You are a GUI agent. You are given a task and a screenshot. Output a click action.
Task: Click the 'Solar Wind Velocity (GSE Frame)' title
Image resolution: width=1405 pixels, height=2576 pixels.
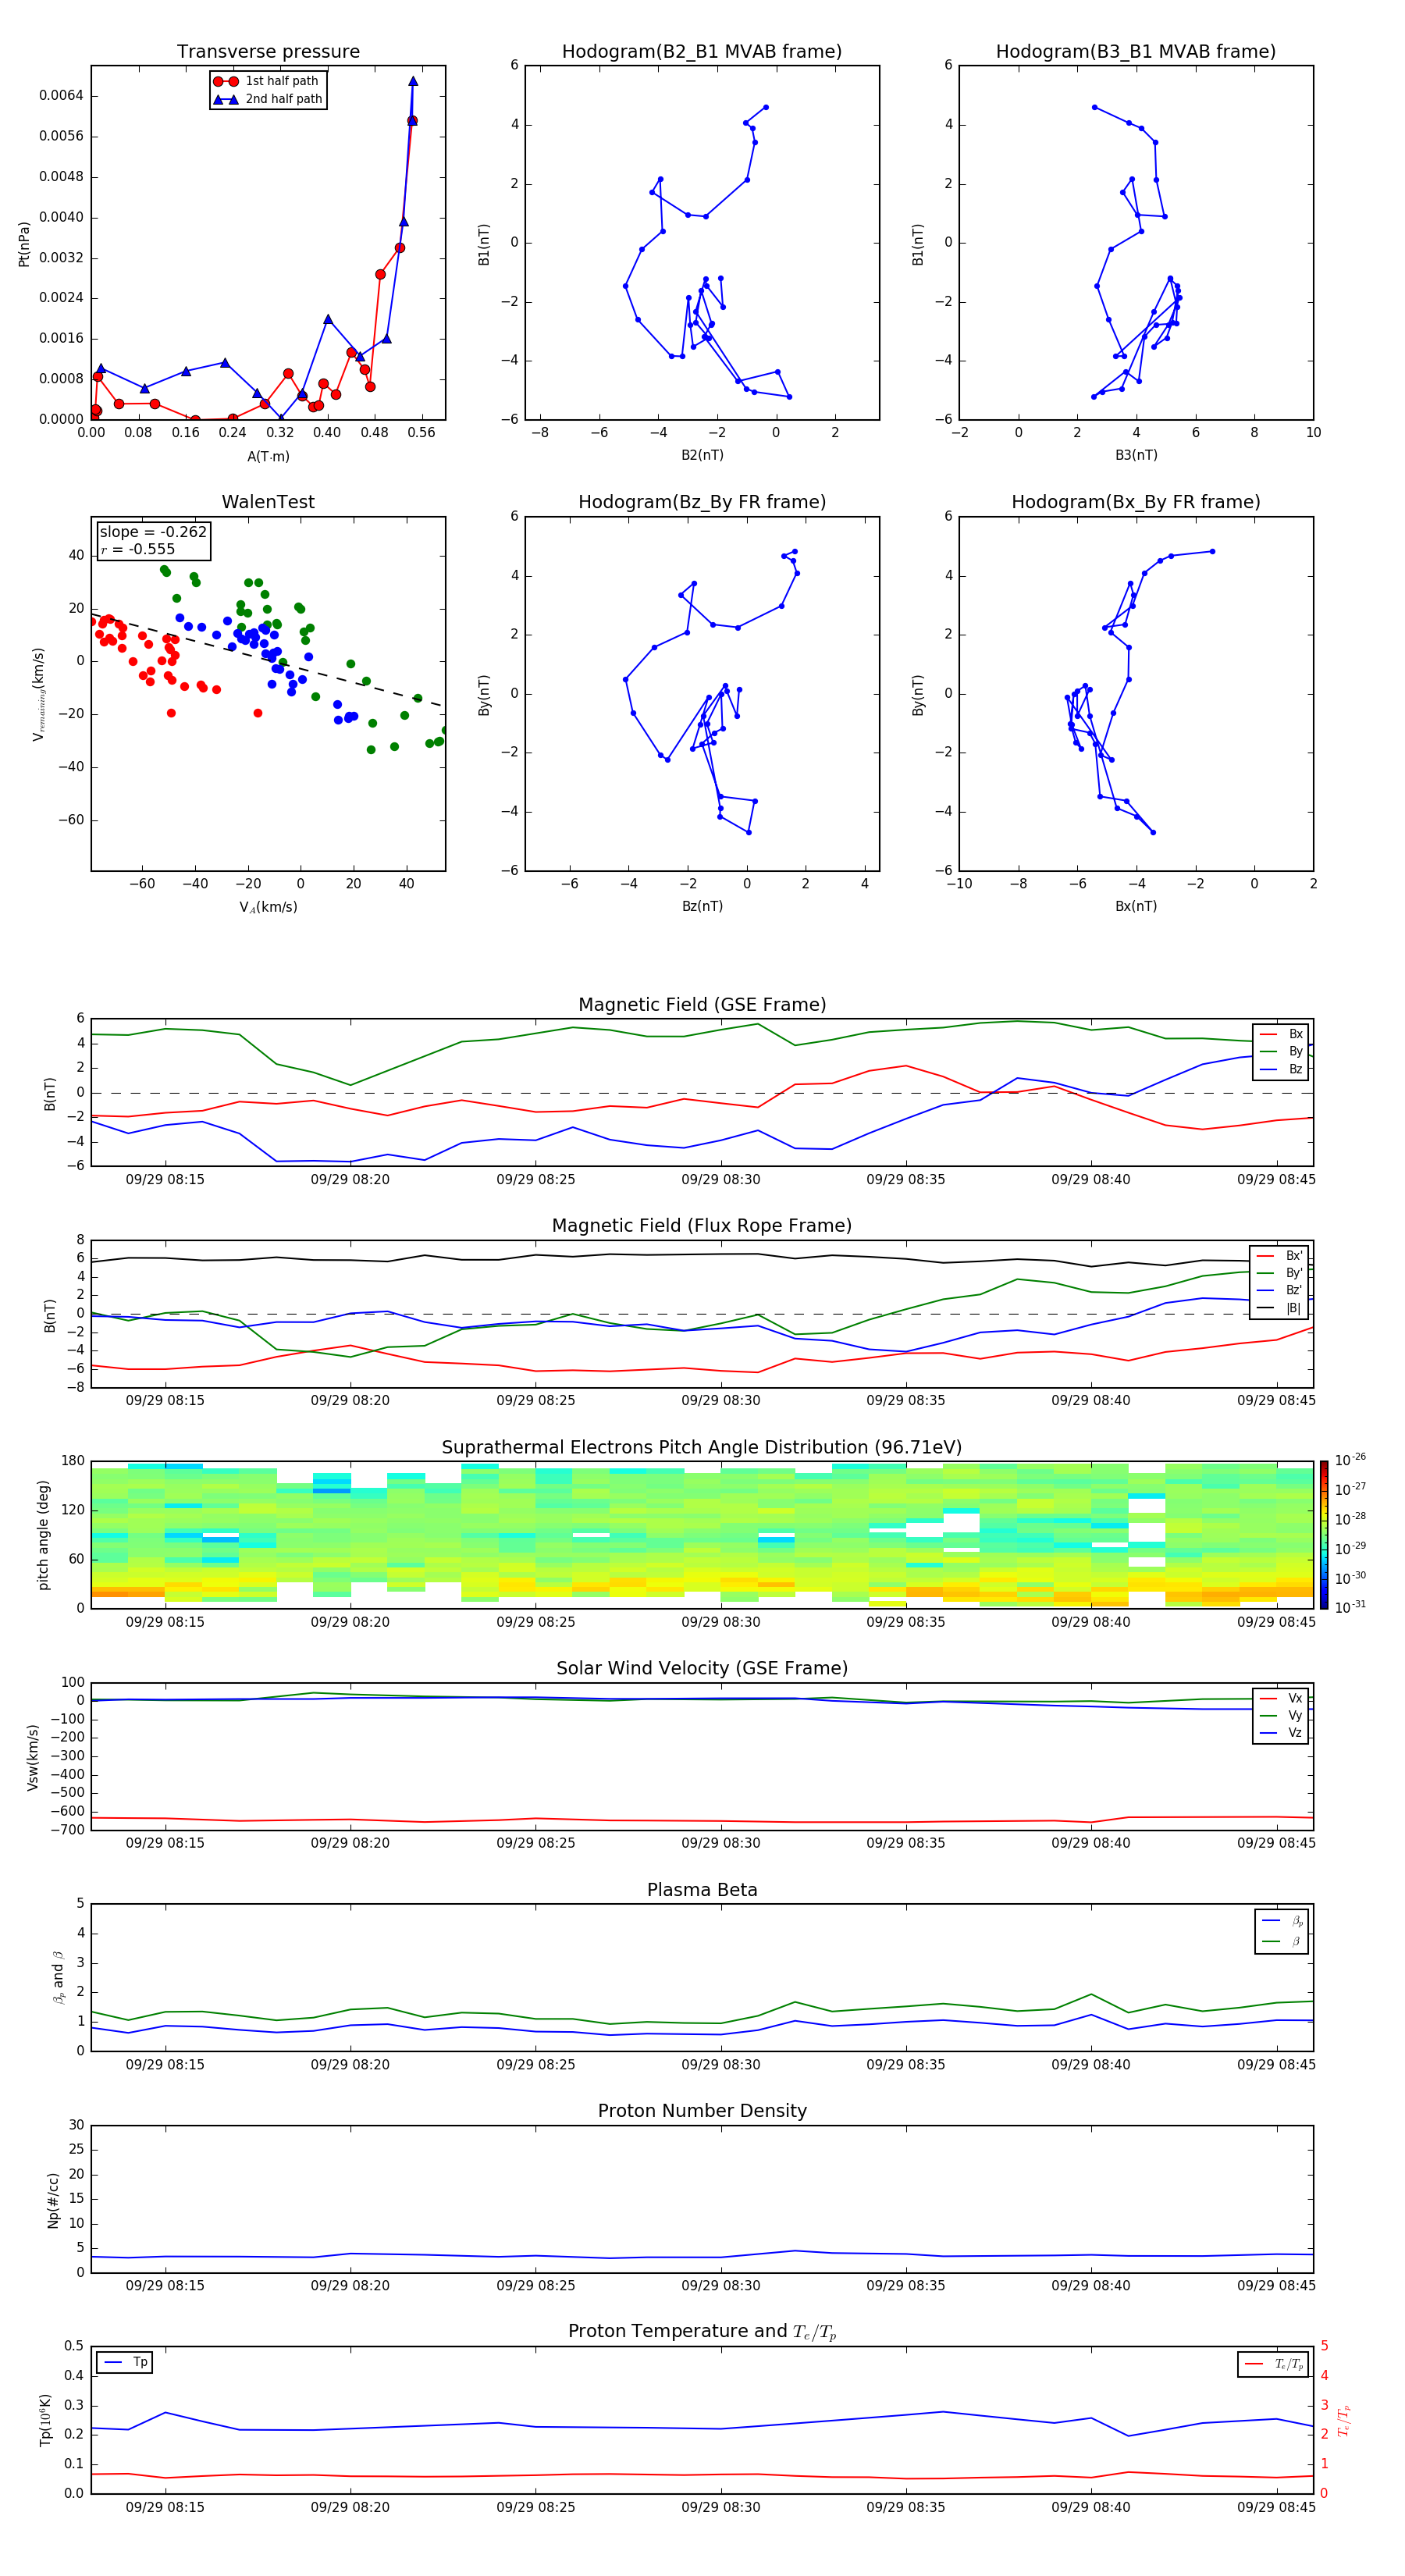(x=702, y=1669)
